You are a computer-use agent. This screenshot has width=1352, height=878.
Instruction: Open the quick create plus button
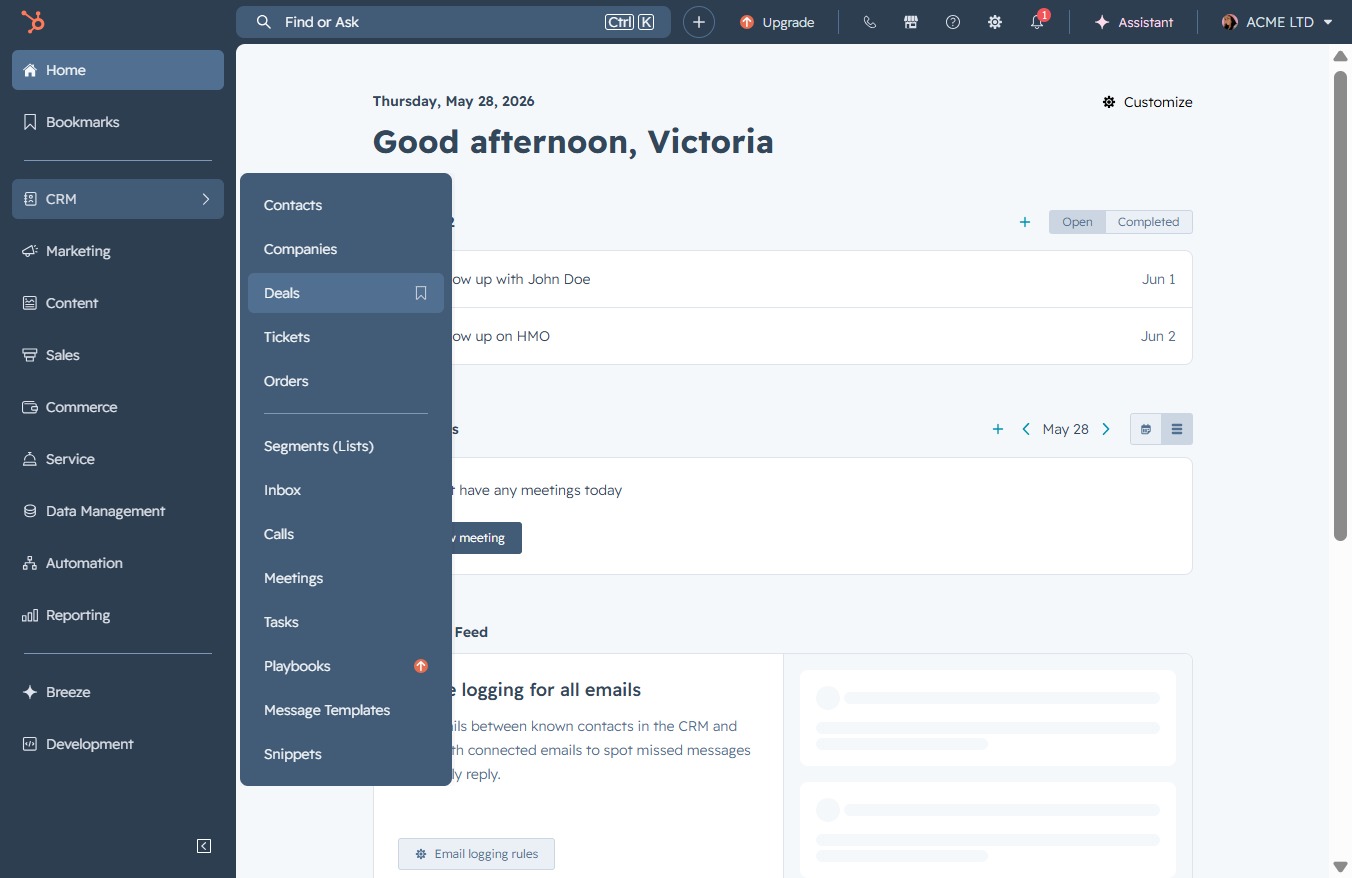click(699, 22)
